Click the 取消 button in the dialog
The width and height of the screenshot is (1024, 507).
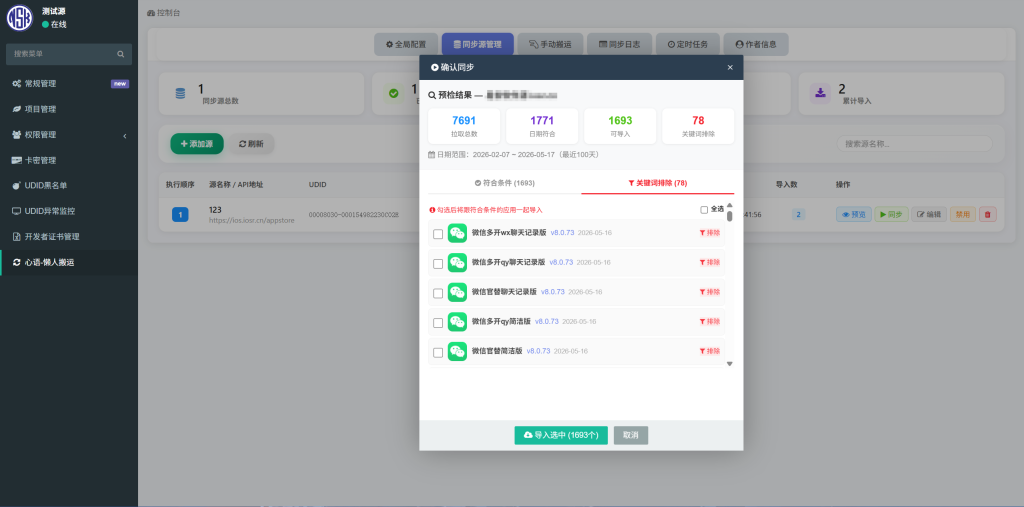point(631,435)
